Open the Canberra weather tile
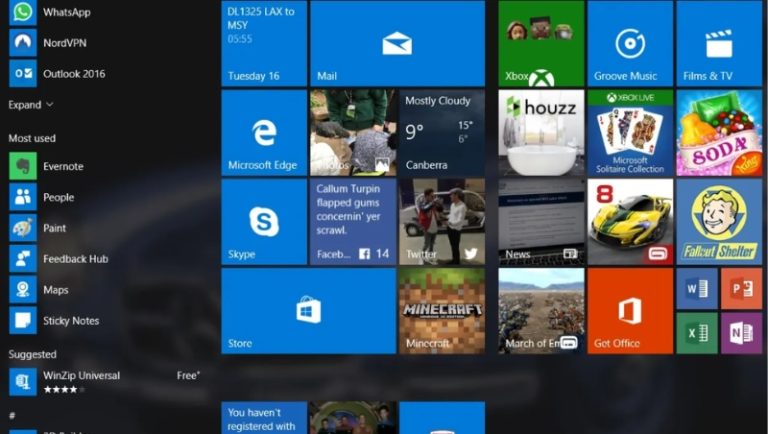The height and width of the screenshot is (434, 768). (x=442, y=133)
